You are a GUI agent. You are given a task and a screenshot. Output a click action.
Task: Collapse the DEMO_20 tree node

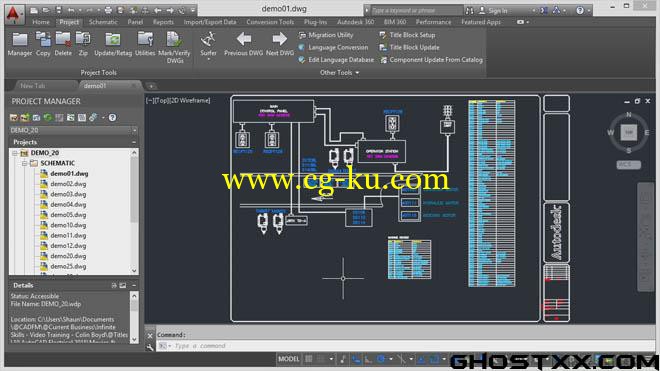pyautogui.click(x=15, y=153)
